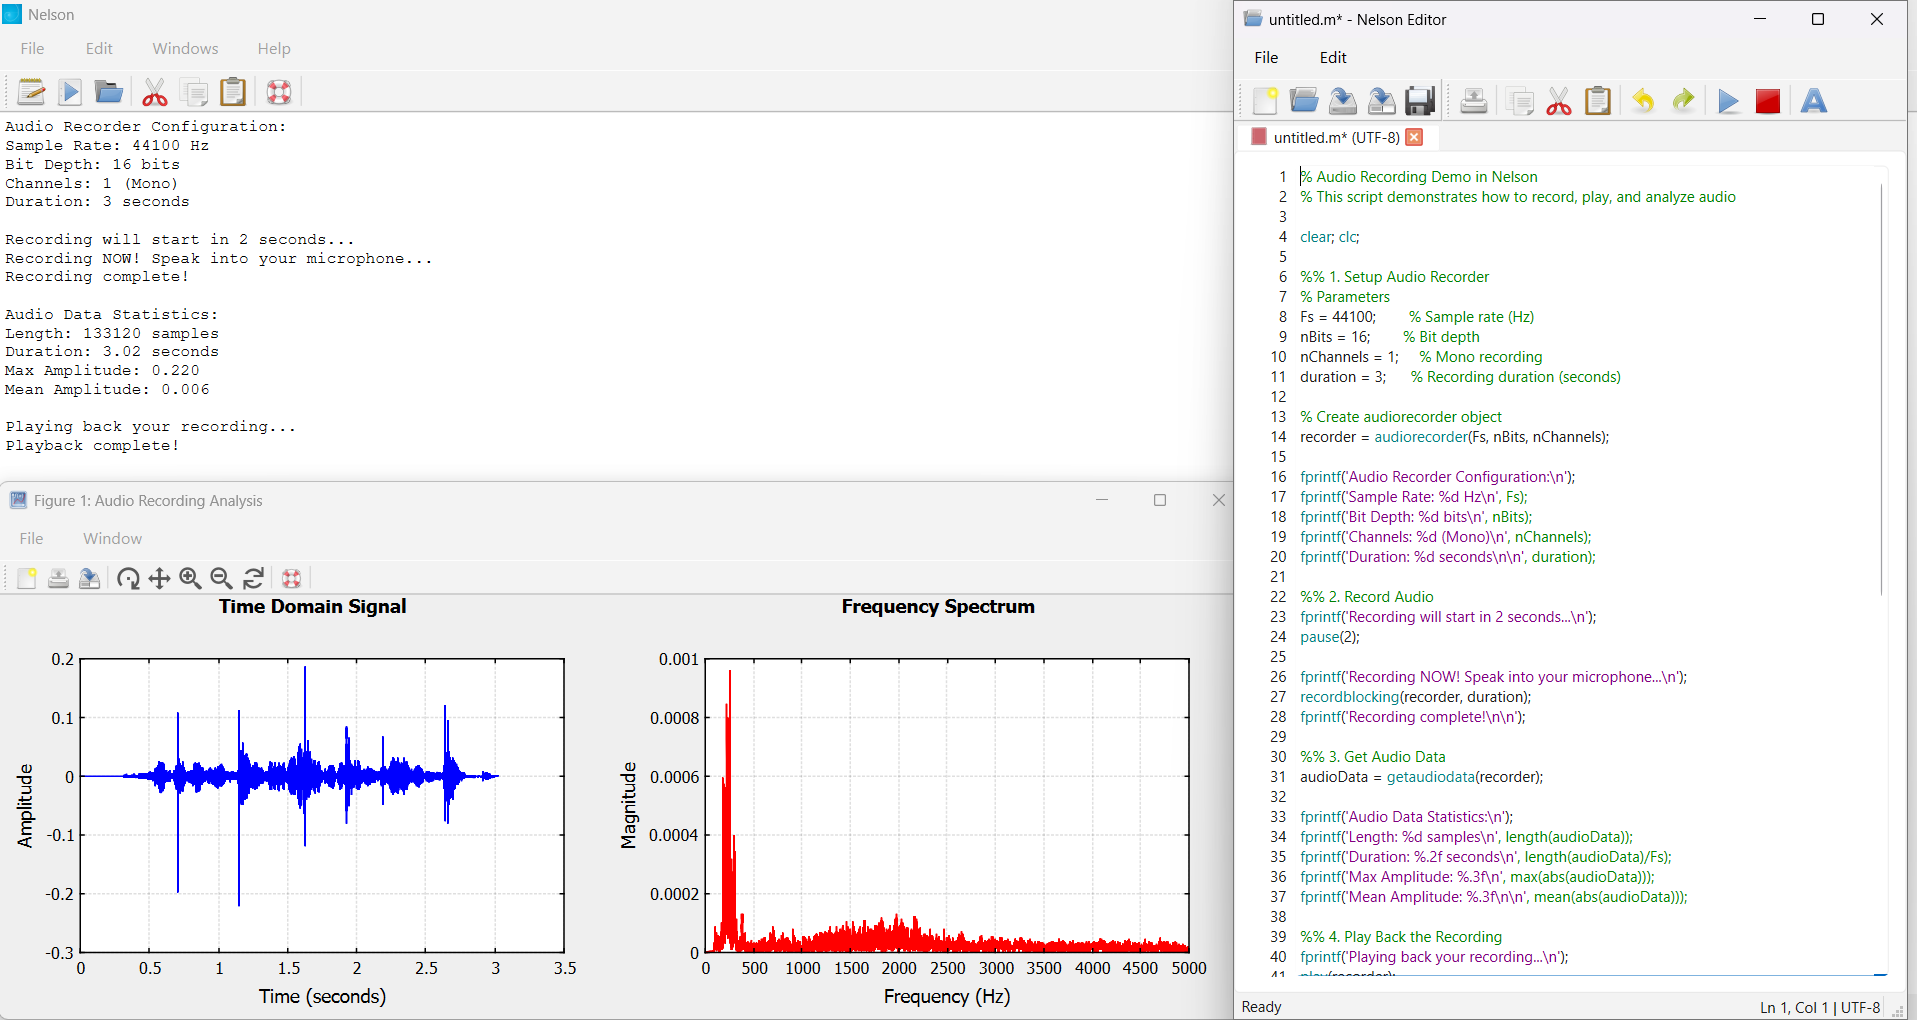Click Redo green arrow in editor toolbar
The width and height of the screenshot is (1917, 1020).
pos(1683,101)
